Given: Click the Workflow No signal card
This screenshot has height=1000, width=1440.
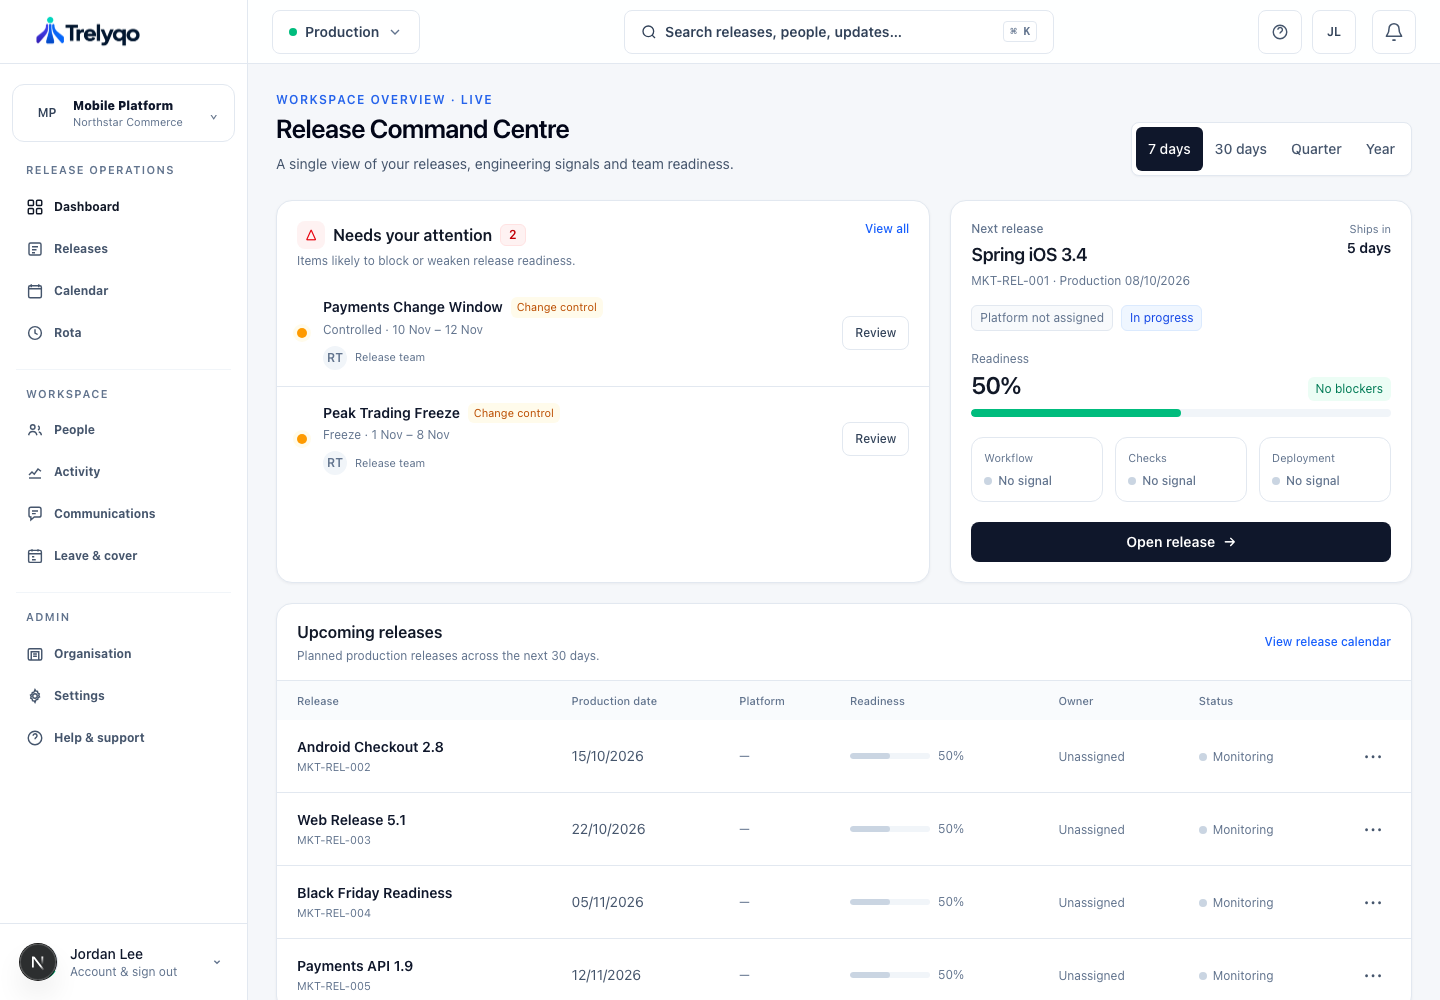Looking at the screenshot, I should [x=1037, y=469].
